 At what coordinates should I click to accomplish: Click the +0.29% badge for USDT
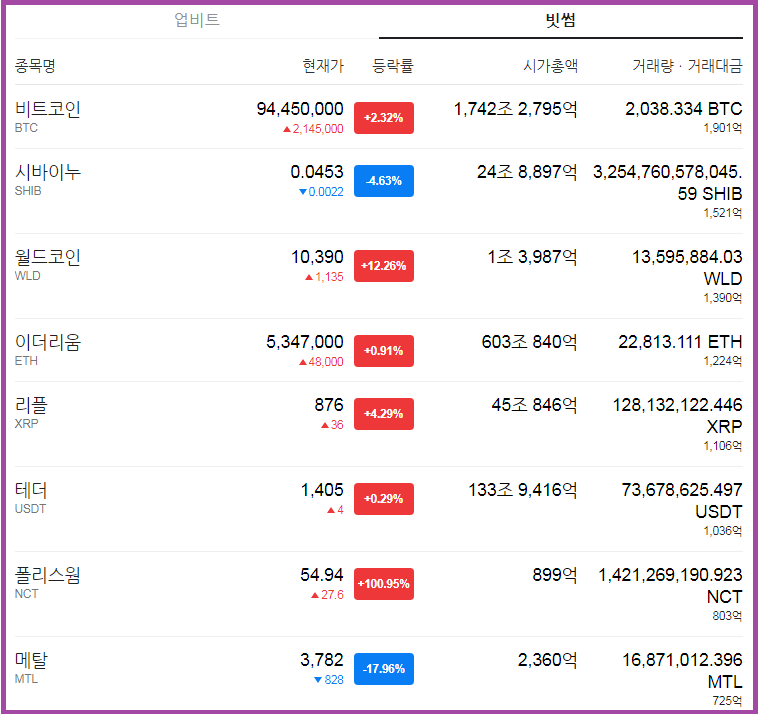(384, 499)
